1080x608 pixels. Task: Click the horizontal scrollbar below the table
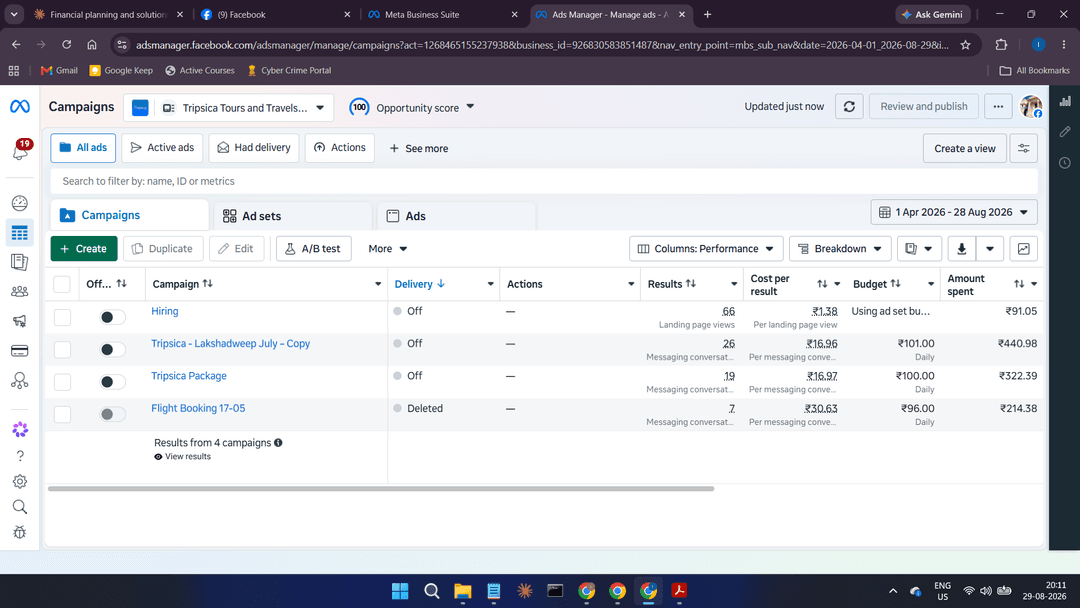381,489
